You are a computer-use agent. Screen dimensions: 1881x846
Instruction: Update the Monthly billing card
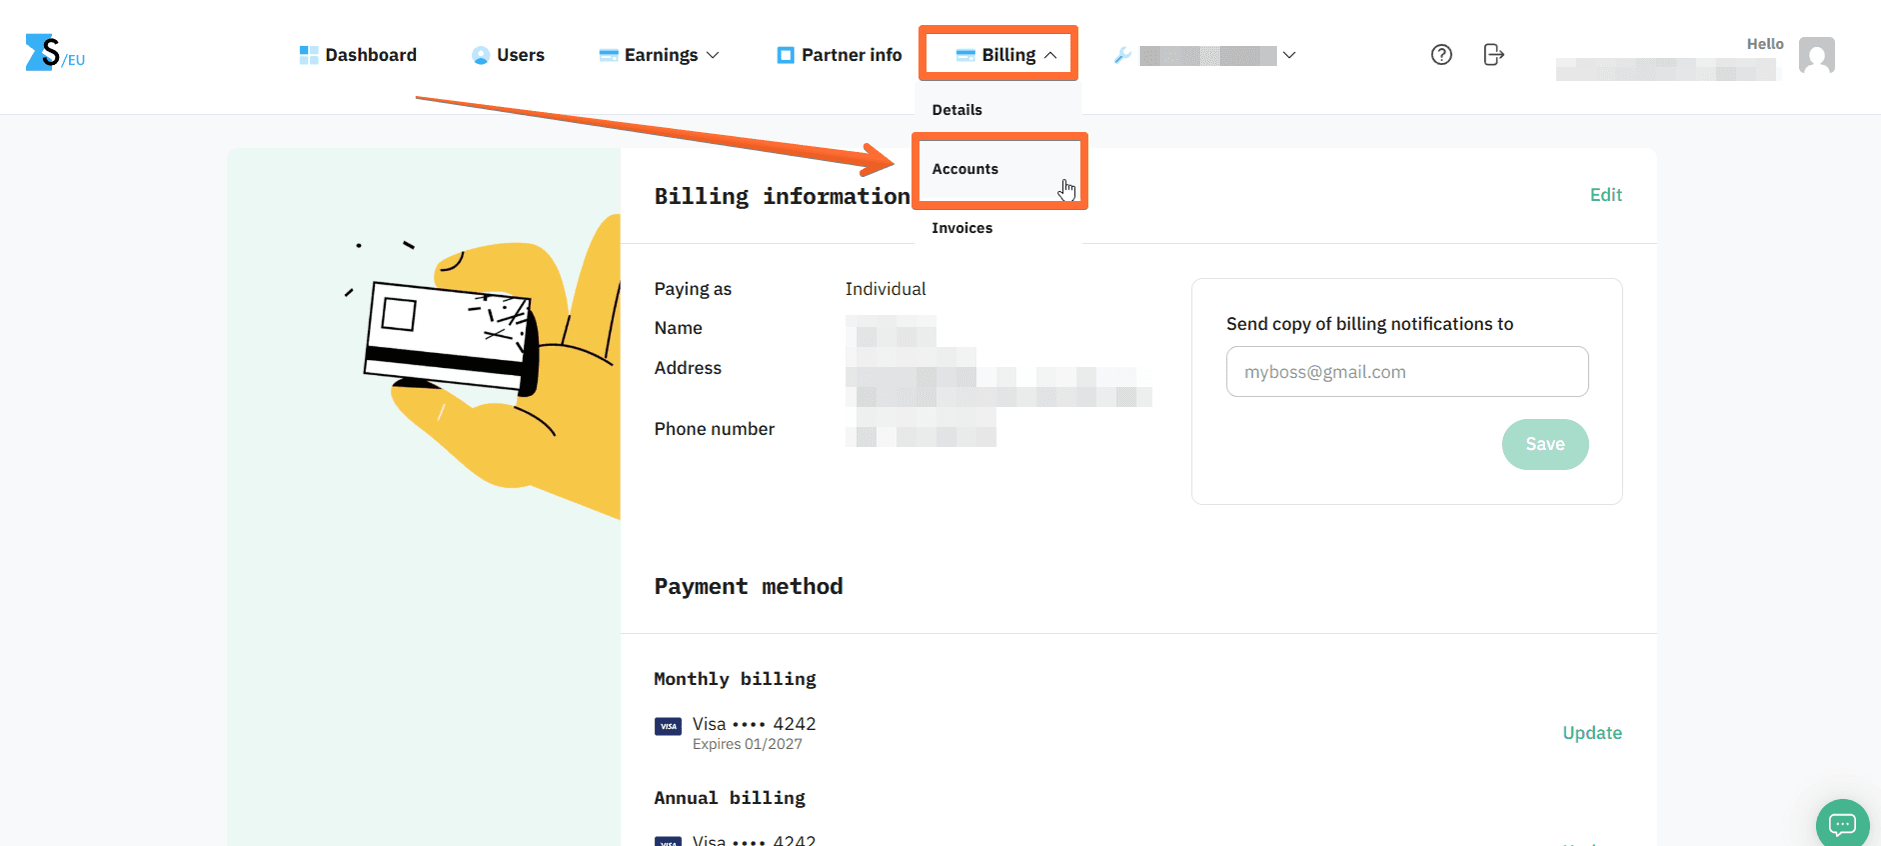1592,733
